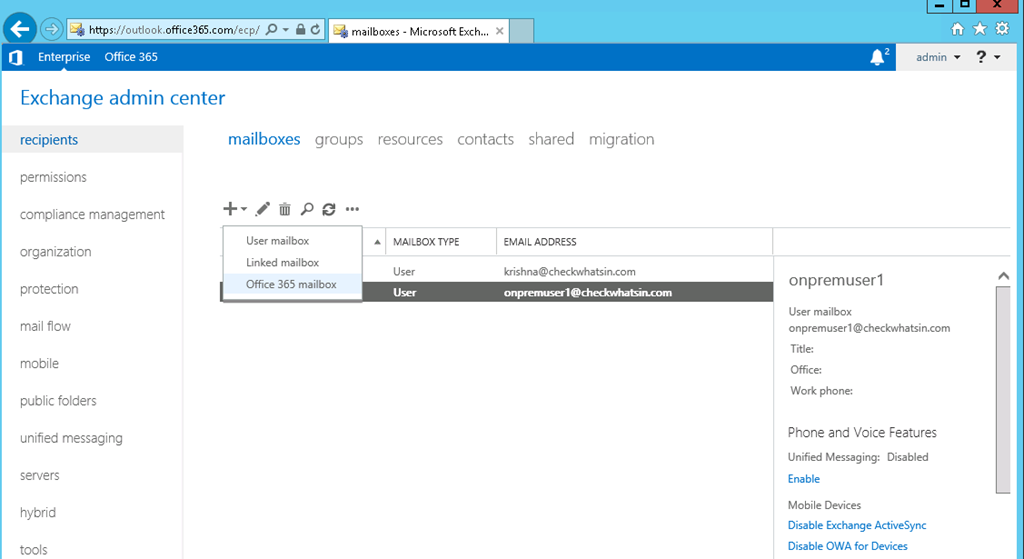Open the favorites star icon
The width and height of the screenshot is (1024, 559).
coord(980,29)
